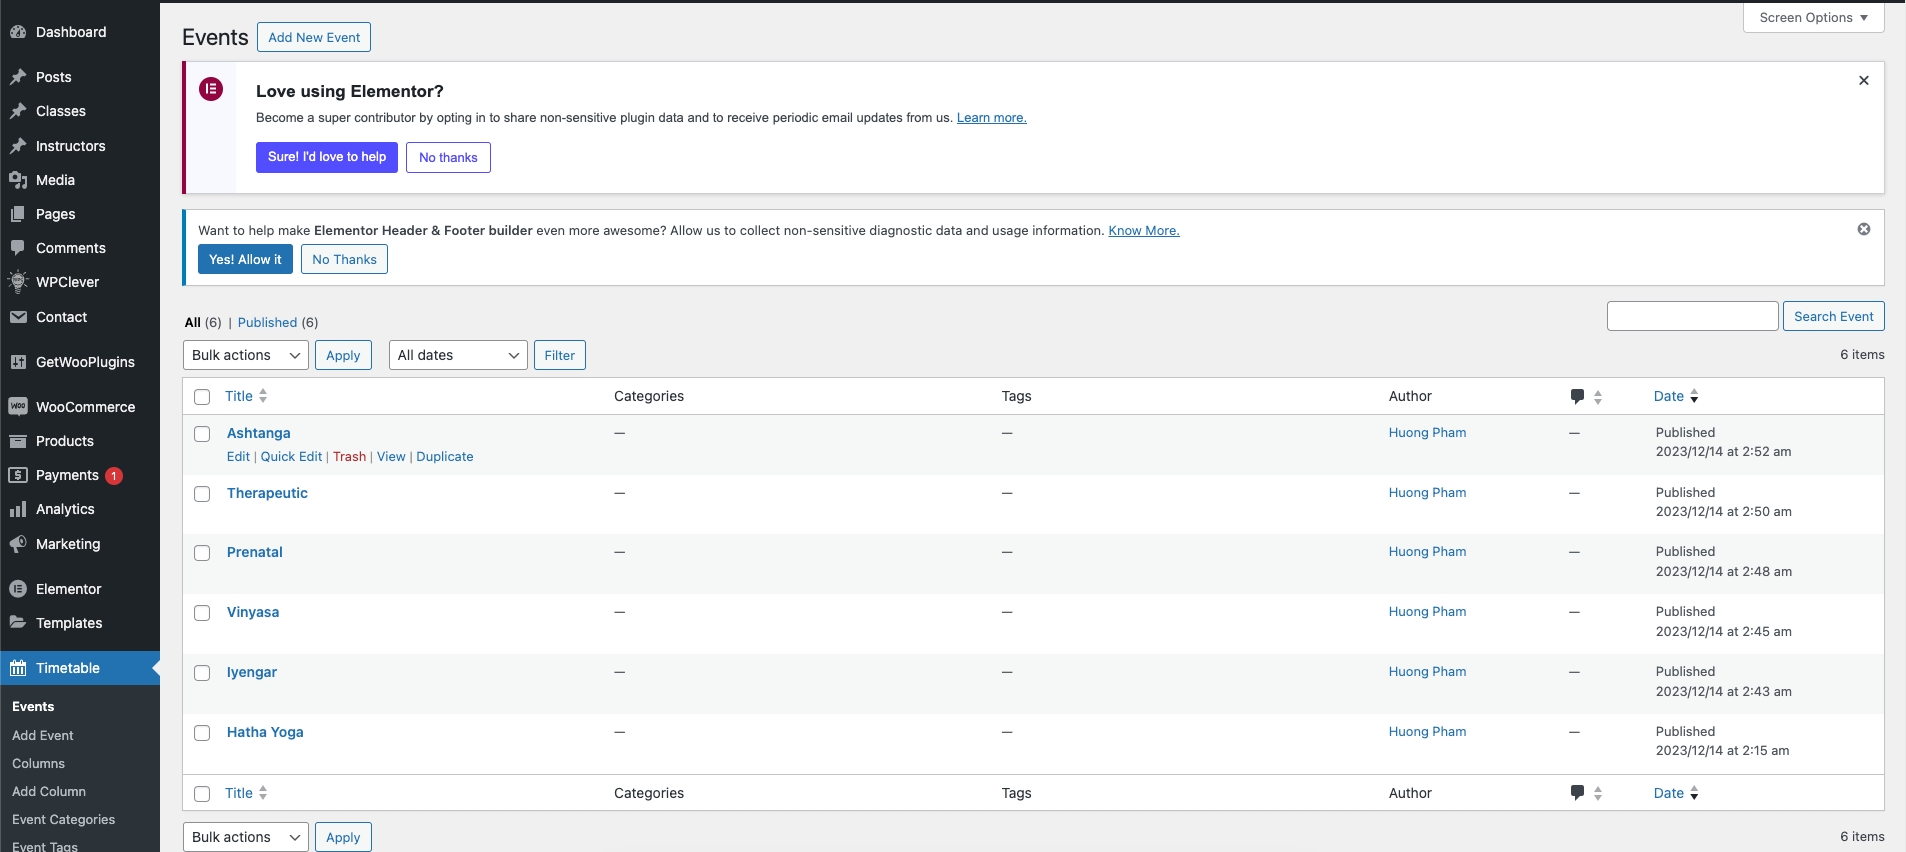Viewport: 1906px width, 852px height.
Task: Click the Add New Event button
Action: [x=314, y=37]
